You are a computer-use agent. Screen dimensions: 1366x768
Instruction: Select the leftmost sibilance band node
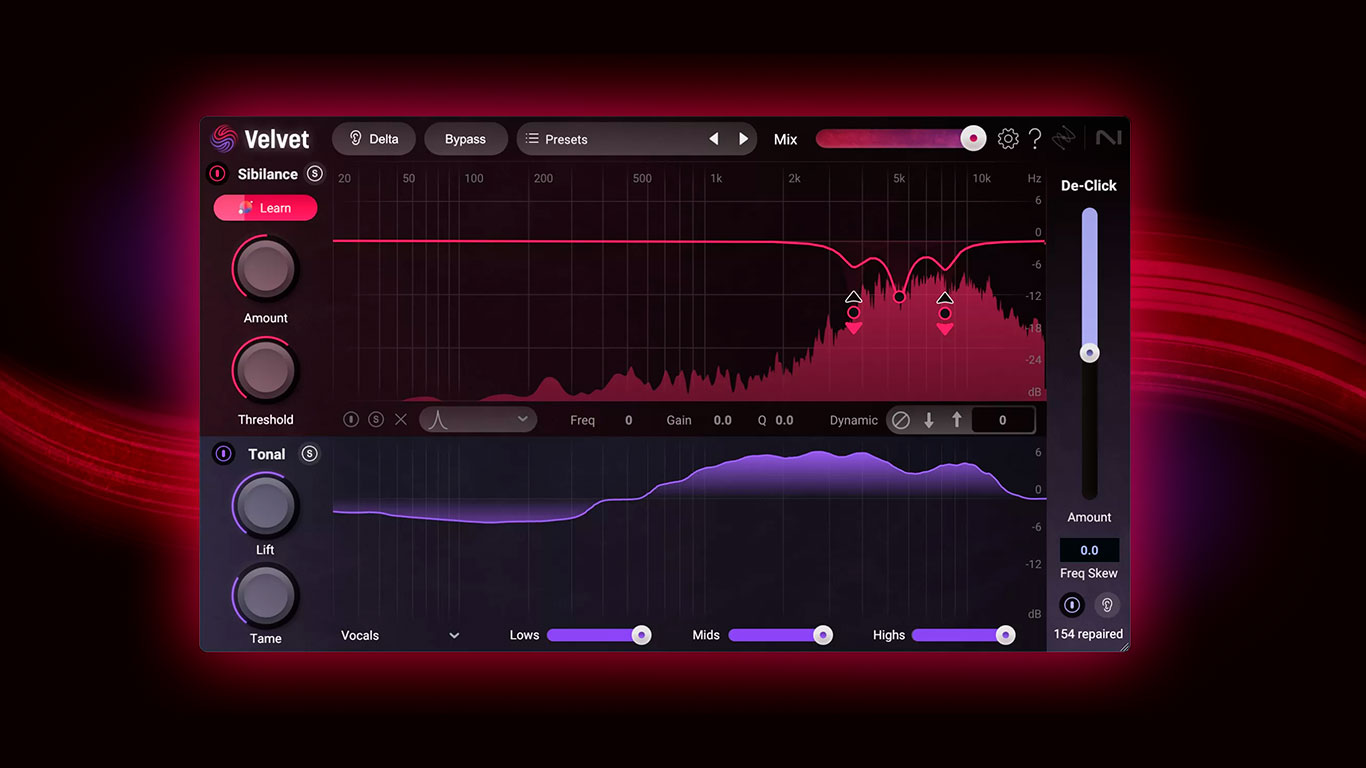click(x=853, y=313)
